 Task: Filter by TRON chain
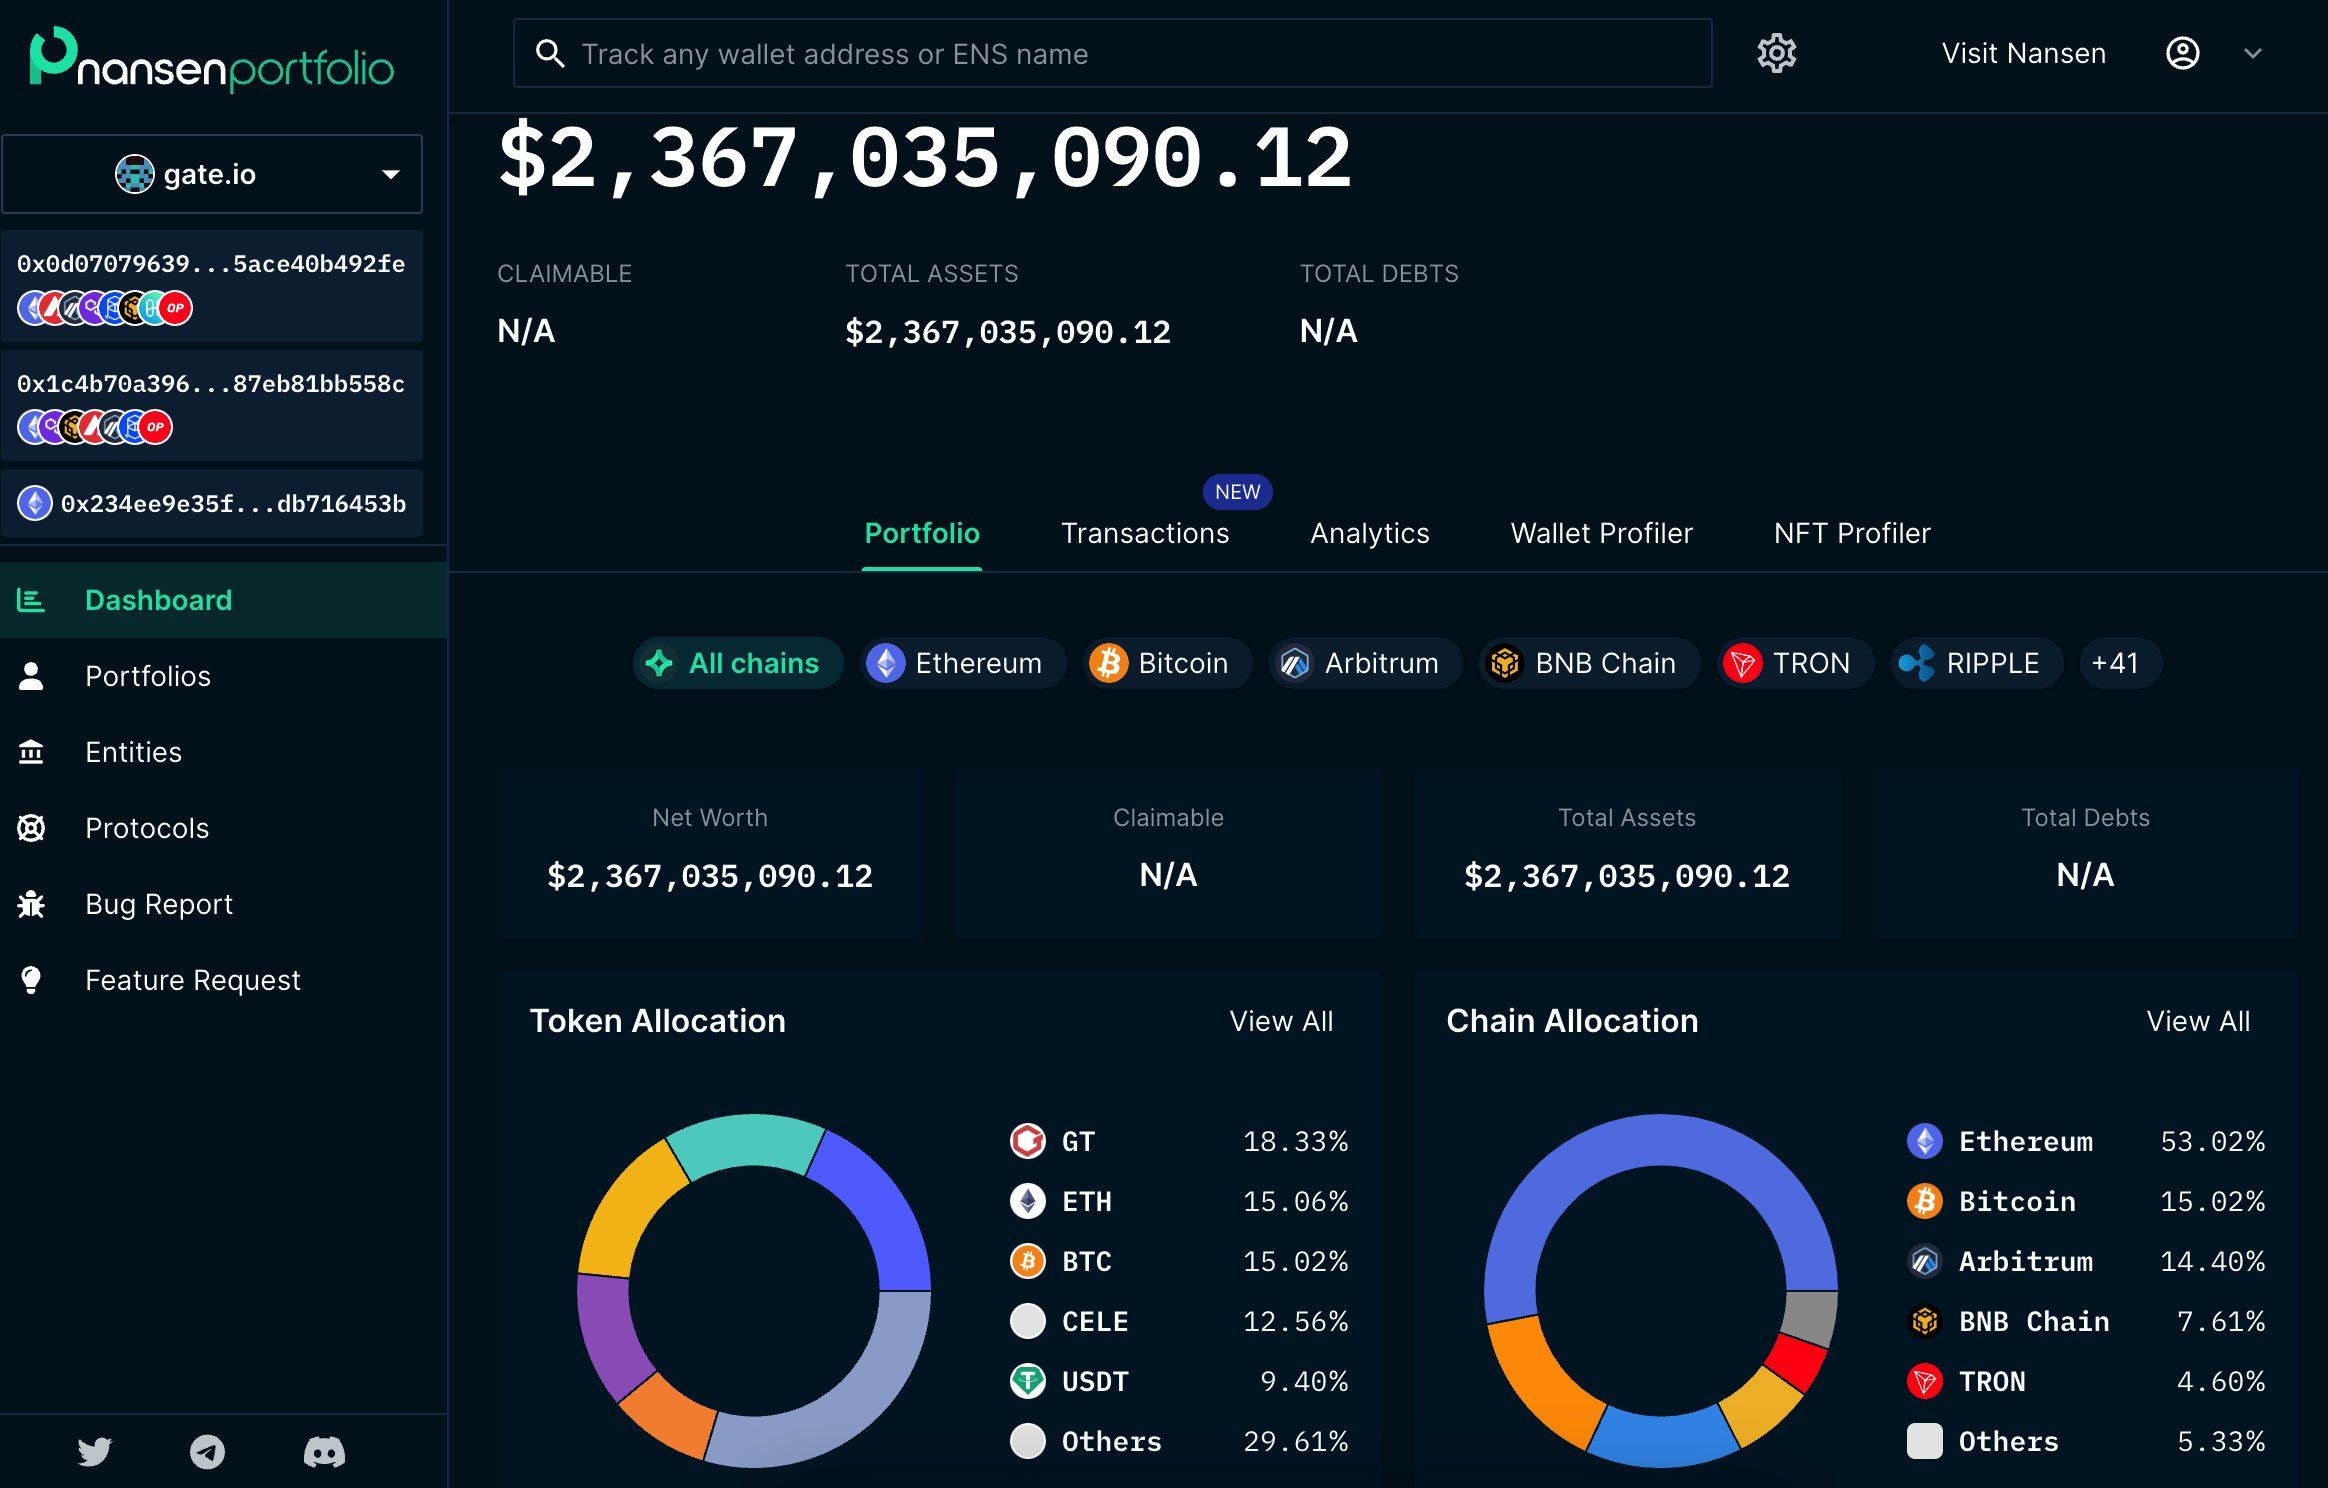1794,663
